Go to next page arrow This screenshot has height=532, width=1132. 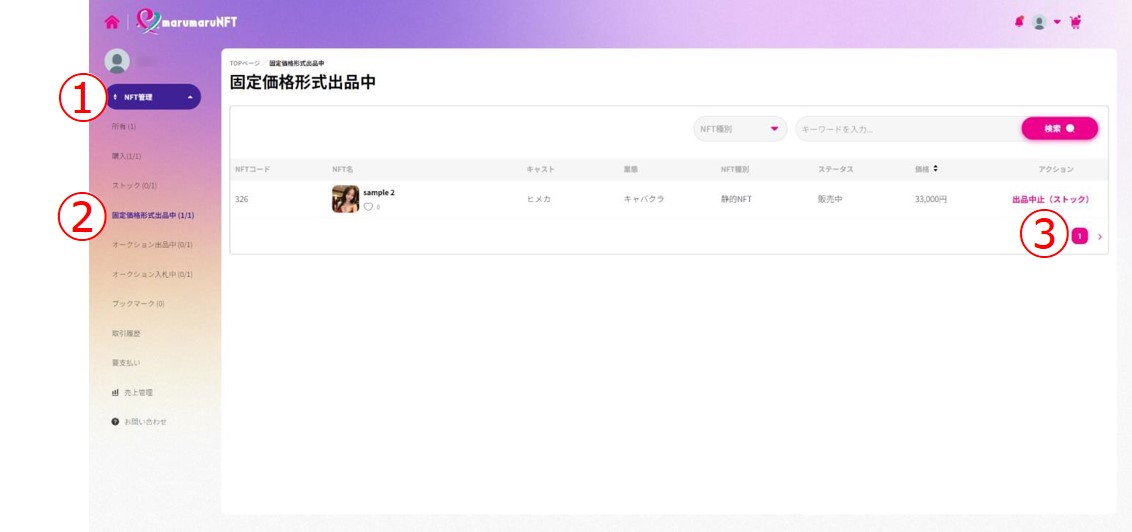tap(1100, 236)
